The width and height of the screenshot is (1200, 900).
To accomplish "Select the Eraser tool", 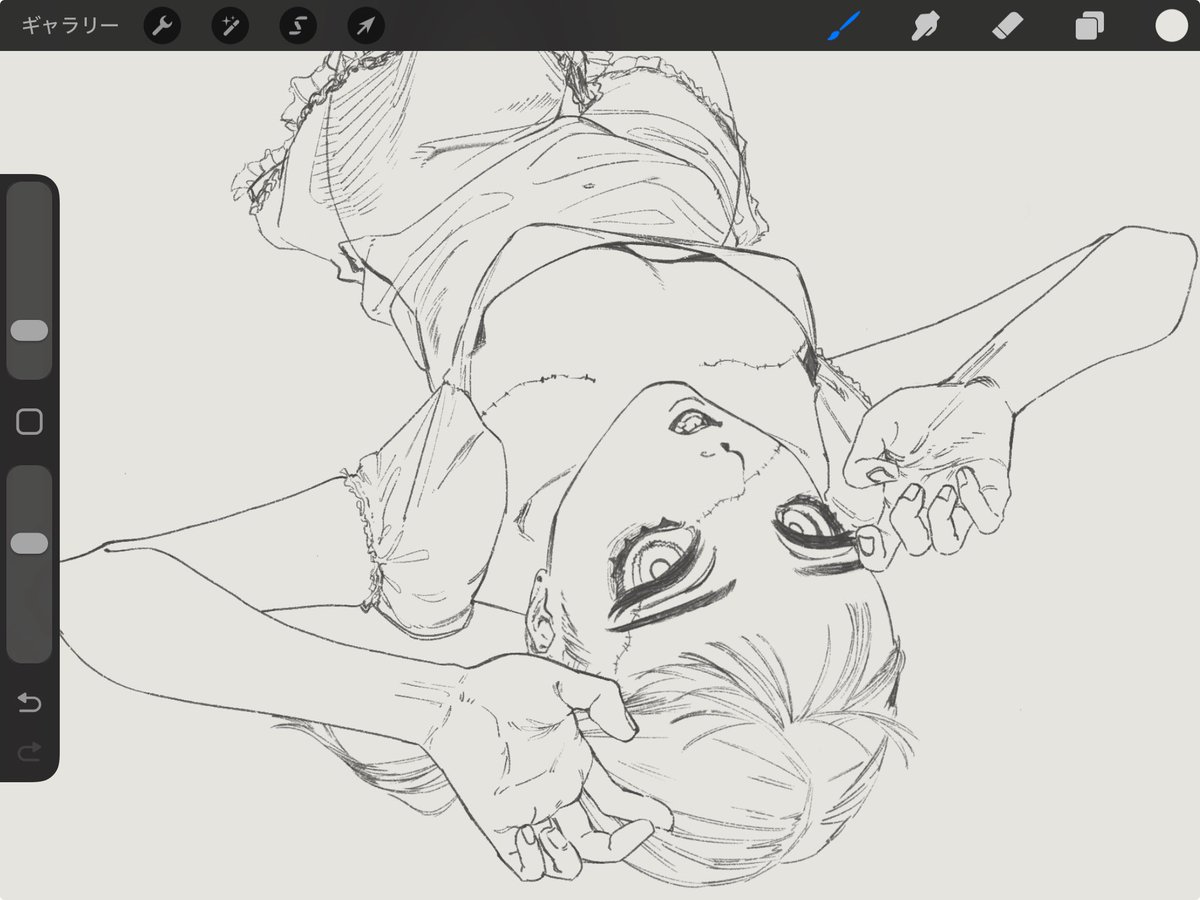I will [x=1007, y=26].
